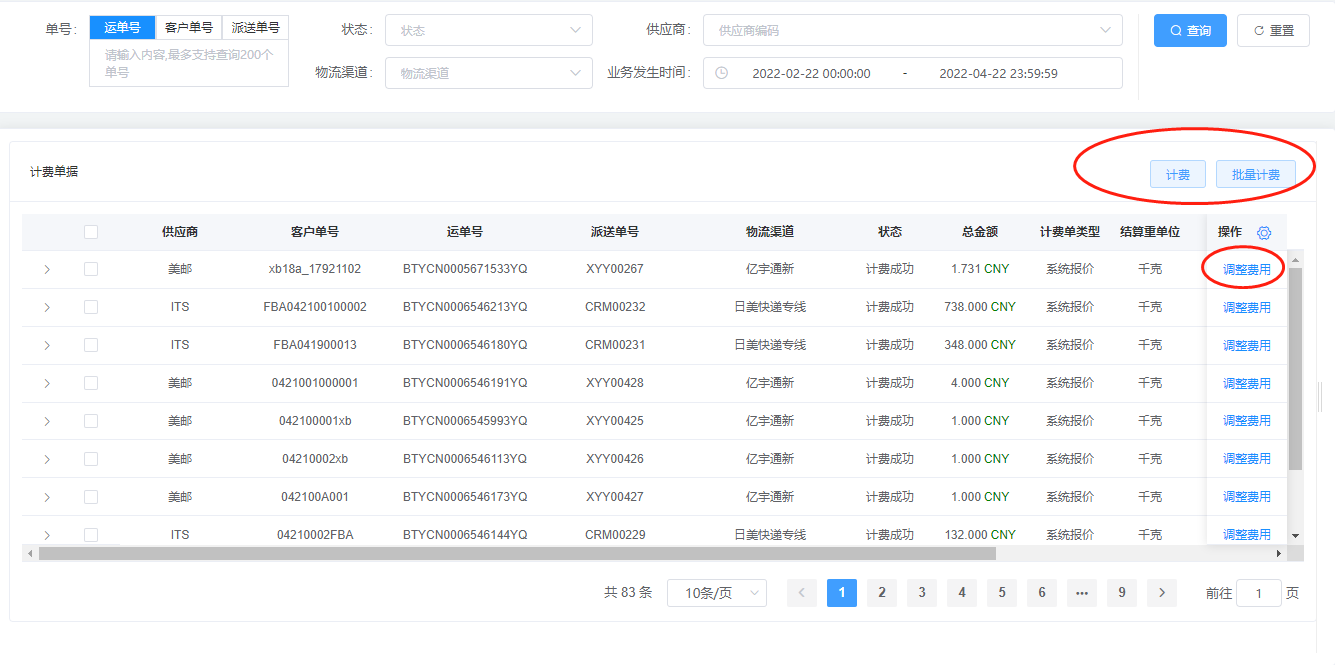Click waybill BTYCN0006546144YQ cell
Image resolution: width=1335 pixels, height=665 pixels.
point(465,535)
